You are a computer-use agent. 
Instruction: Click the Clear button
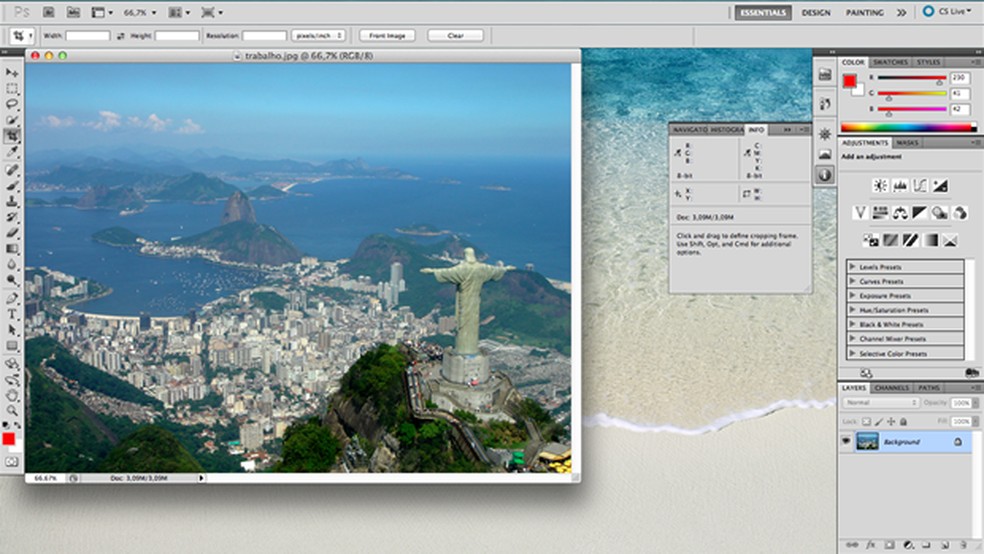(x=456, y=36)
